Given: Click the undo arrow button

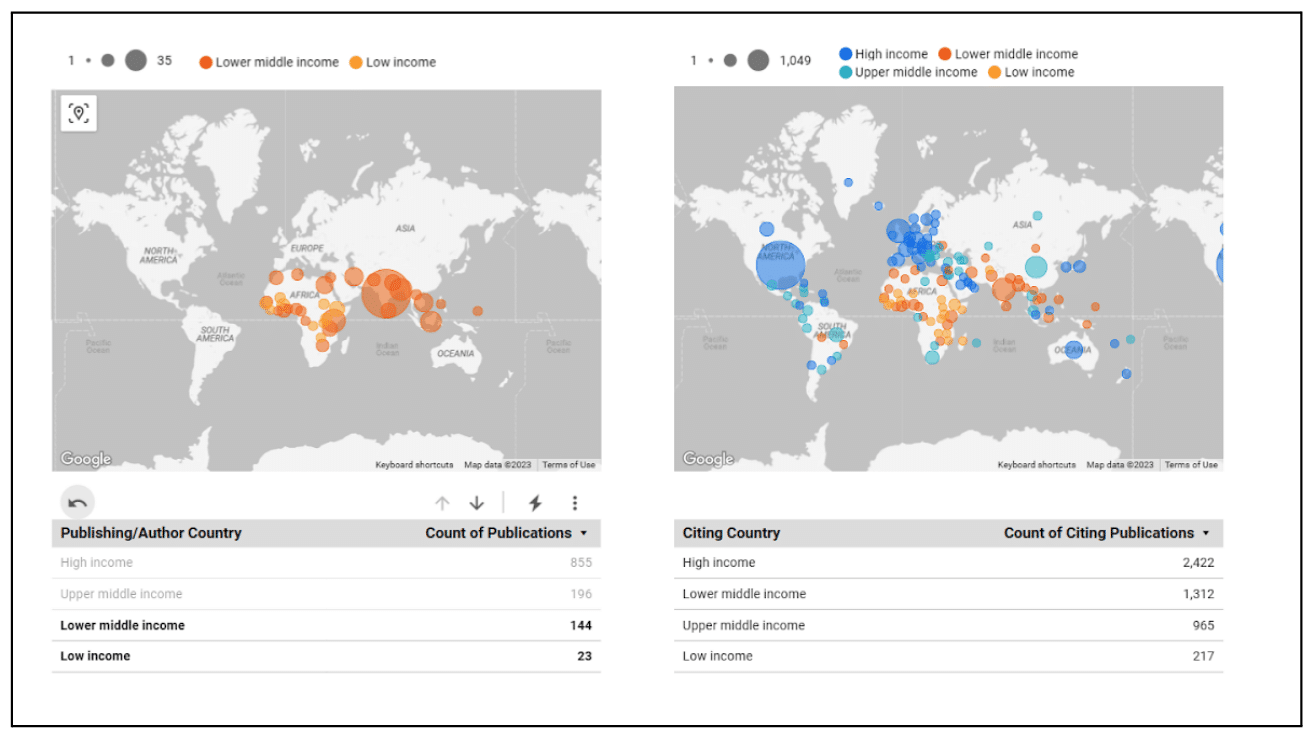Looking at the screenshot, I should coord(78,503).
